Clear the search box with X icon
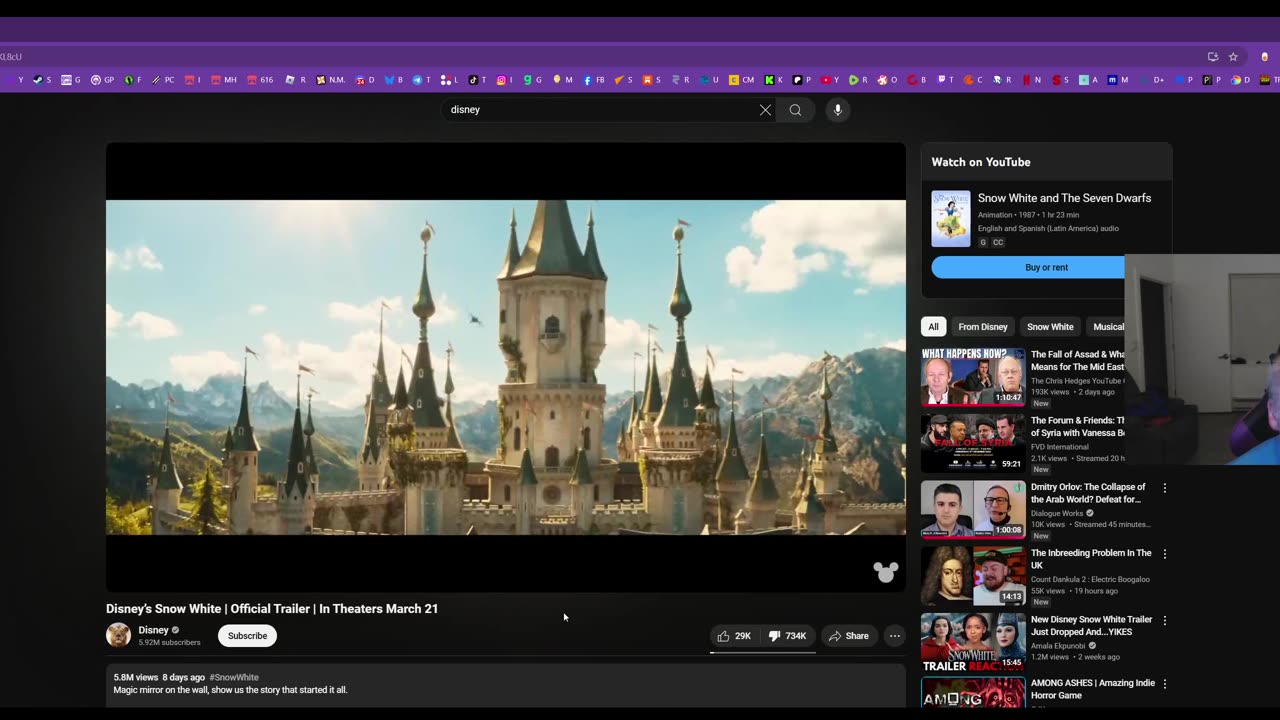 [x=765, y=110]
